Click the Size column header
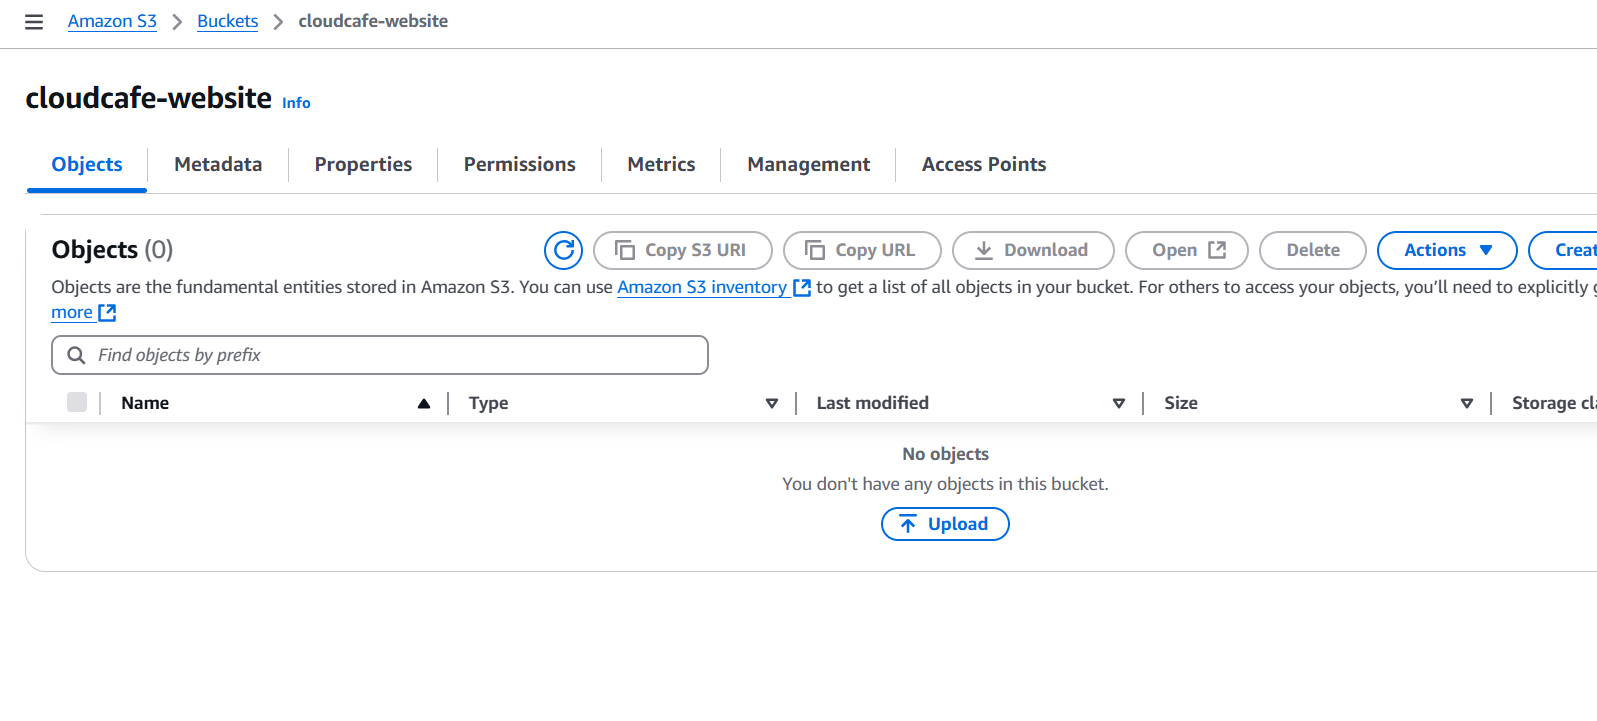 point(1181,403)
